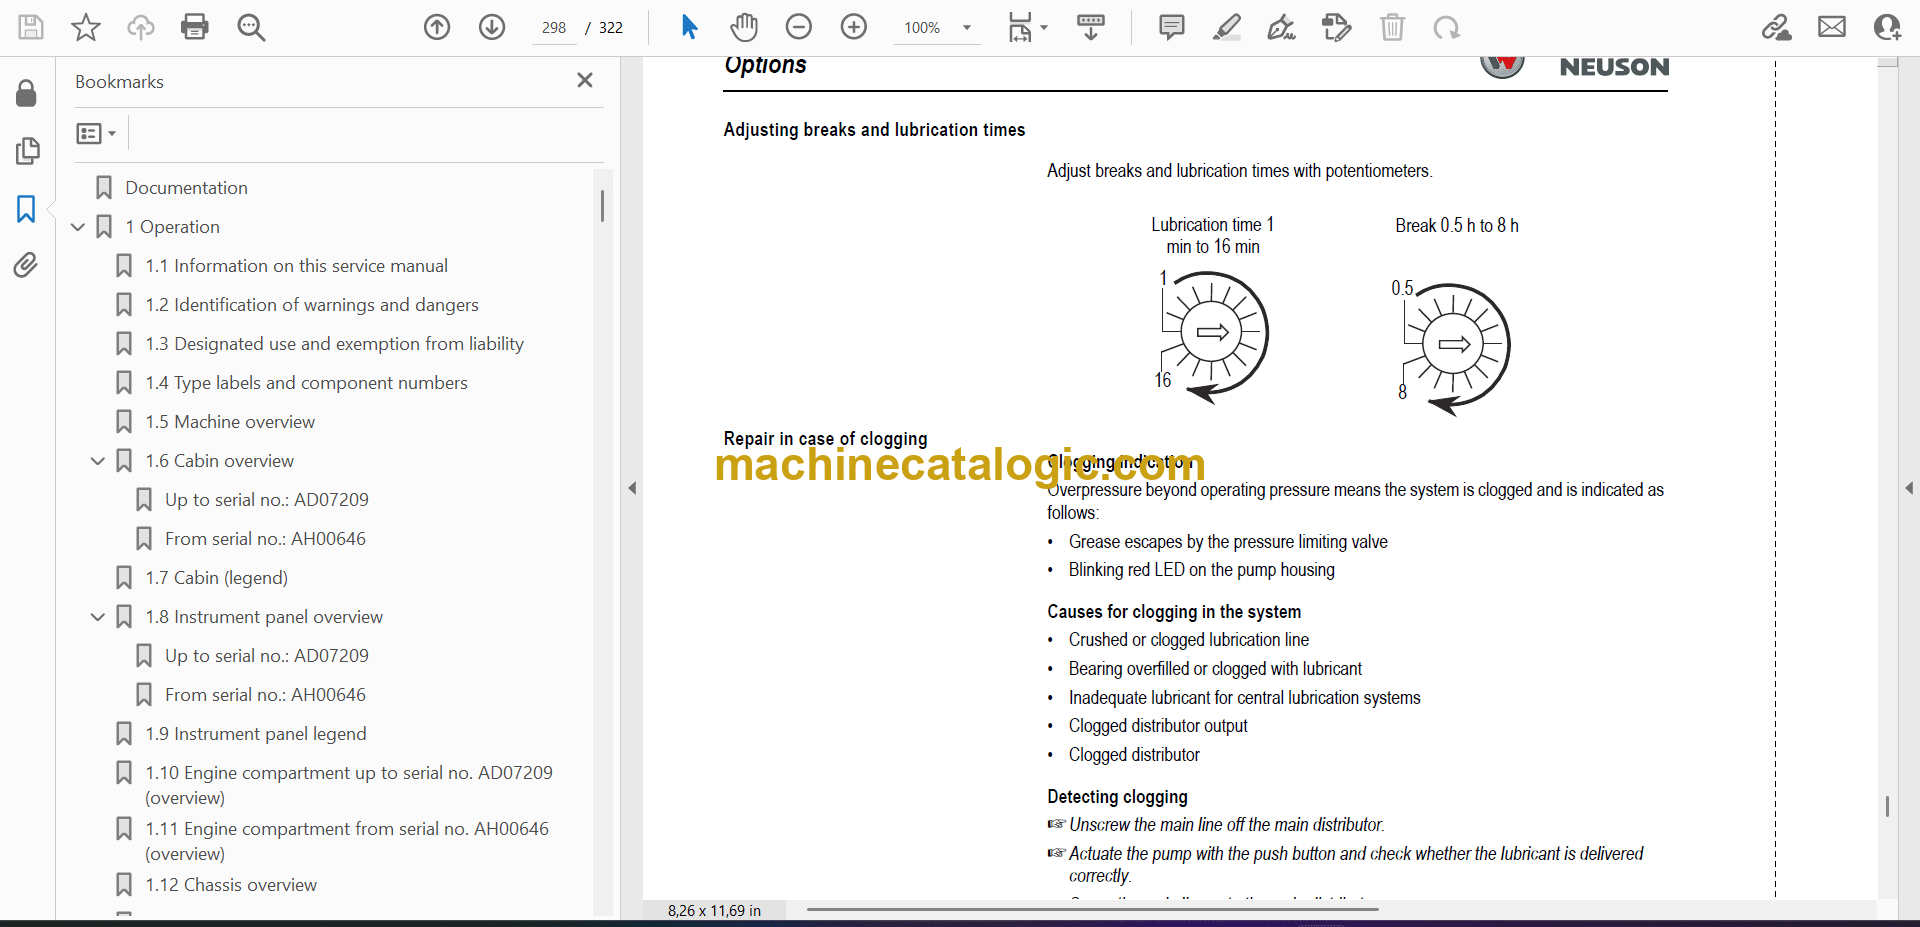Collapse the 1.6 Cabin overview bookmark
The image size is (1920, 927).
click(x=98, y=461)
